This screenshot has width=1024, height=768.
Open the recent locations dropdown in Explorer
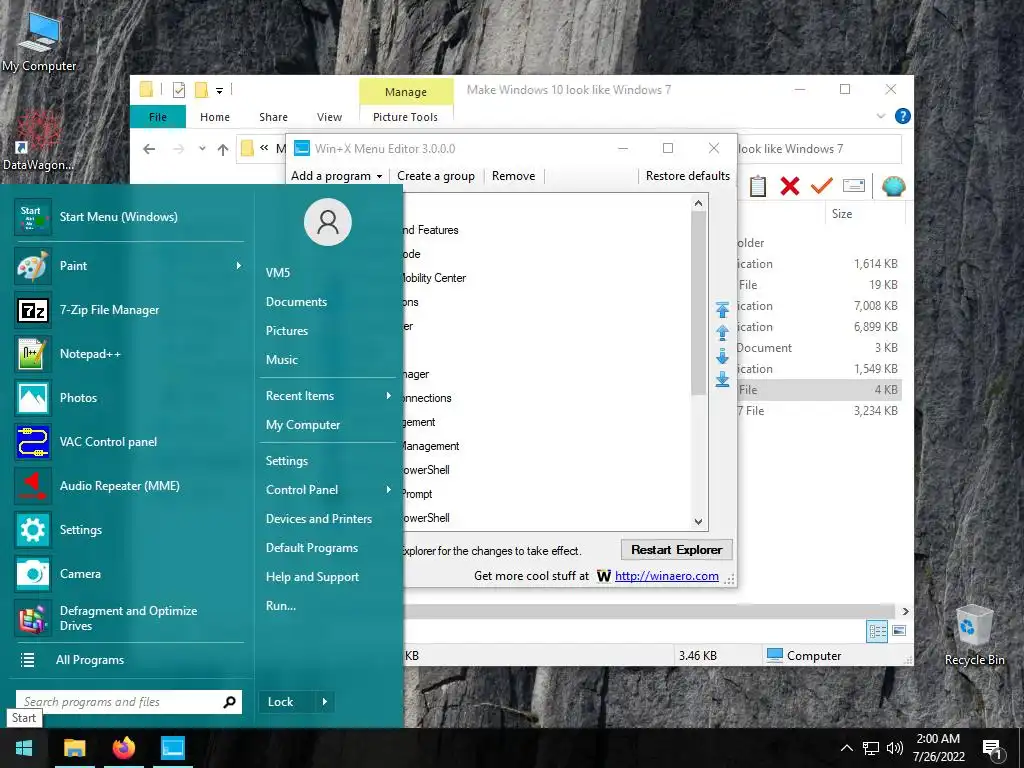202,149
